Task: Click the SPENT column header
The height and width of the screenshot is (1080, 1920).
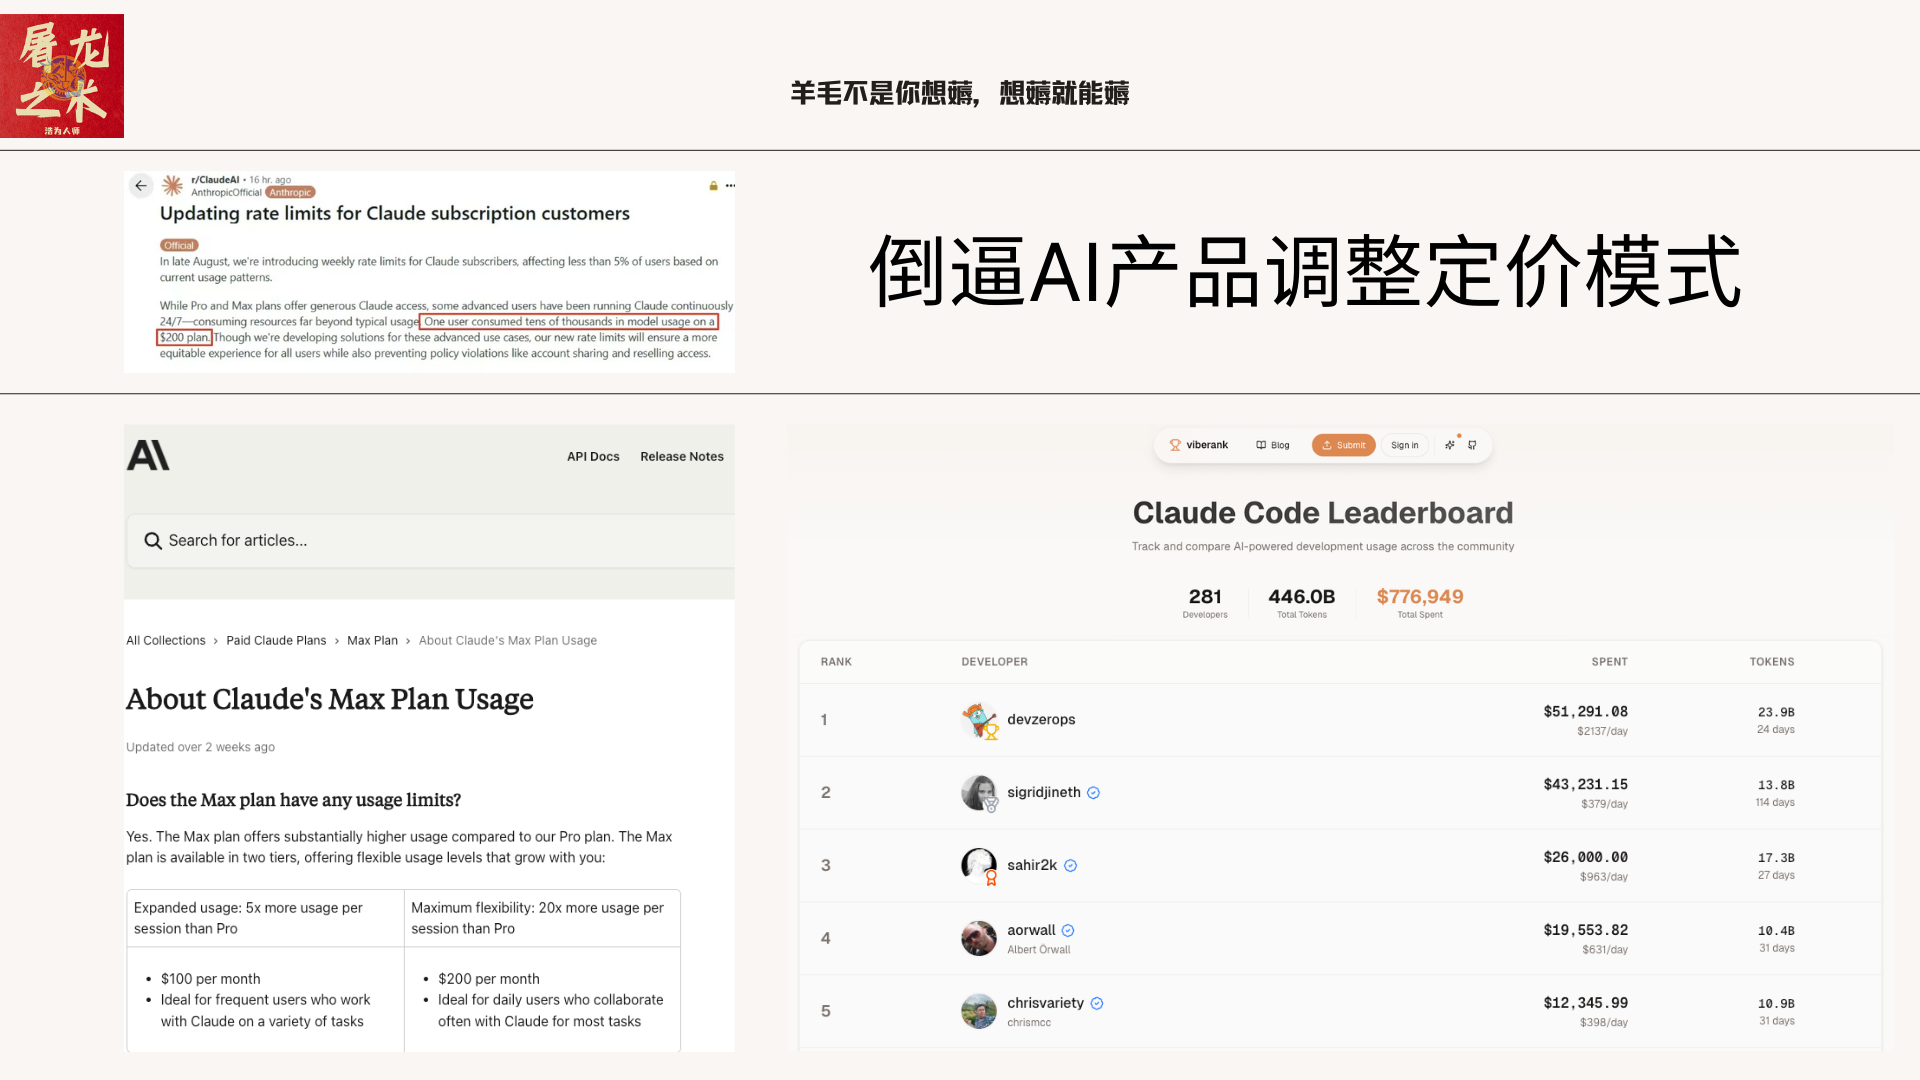Action: click(1609, 662)
